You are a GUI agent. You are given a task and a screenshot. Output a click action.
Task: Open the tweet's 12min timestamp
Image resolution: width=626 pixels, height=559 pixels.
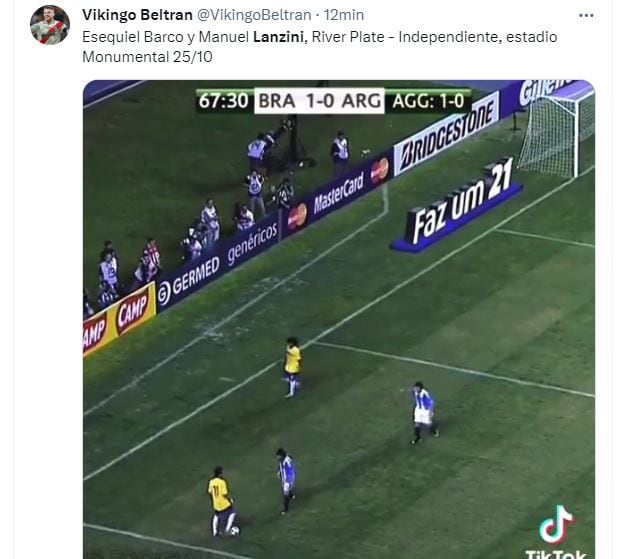coord(343,15)
